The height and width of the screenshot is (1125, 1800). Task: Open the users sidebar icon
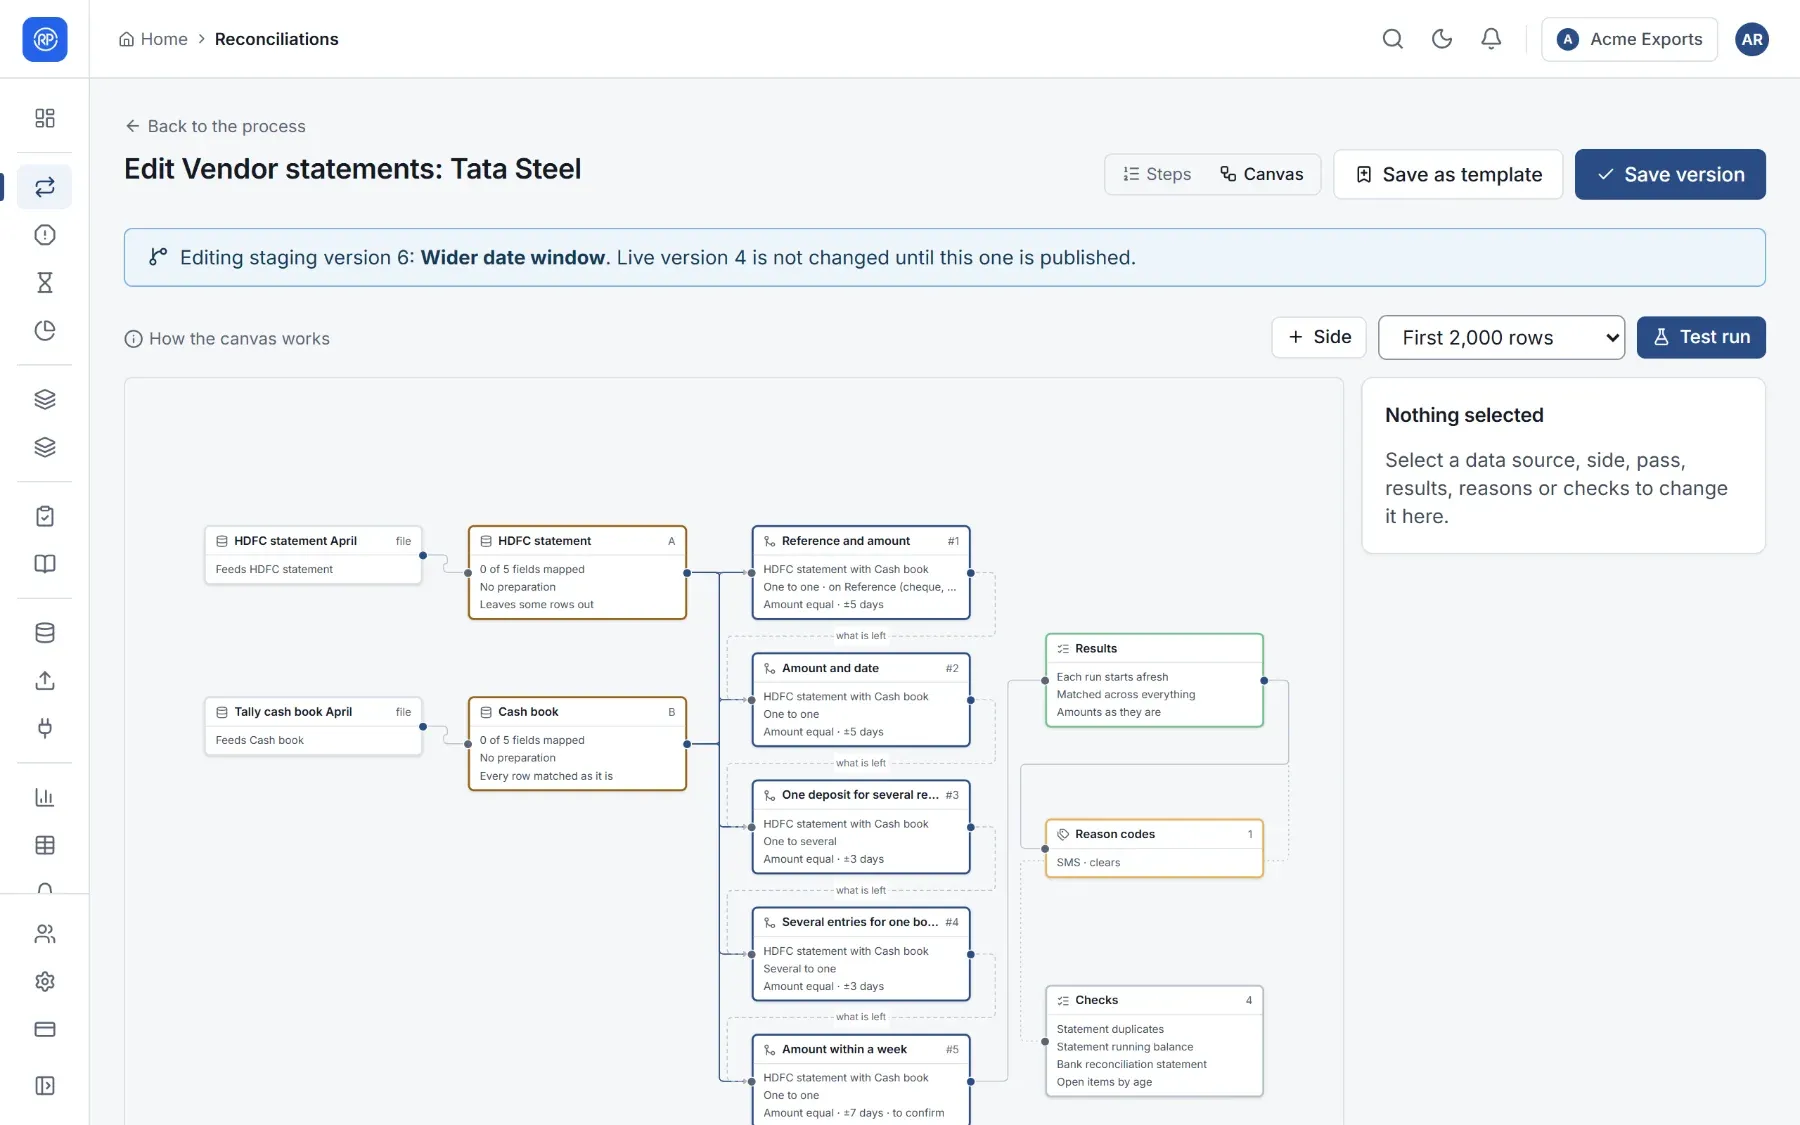pyautogui.click(x=45, y=934)
